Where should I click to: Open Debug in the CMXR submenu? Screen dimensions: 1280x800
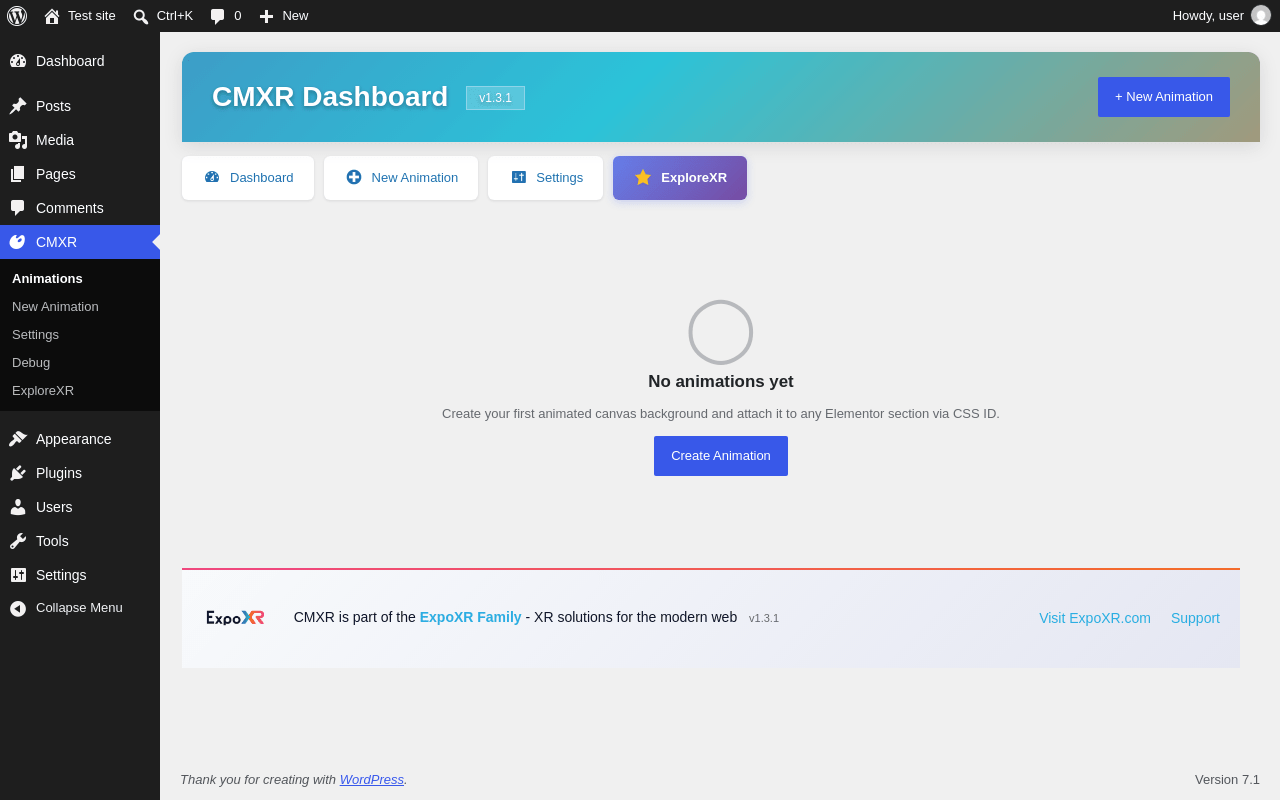click(31, 363)
